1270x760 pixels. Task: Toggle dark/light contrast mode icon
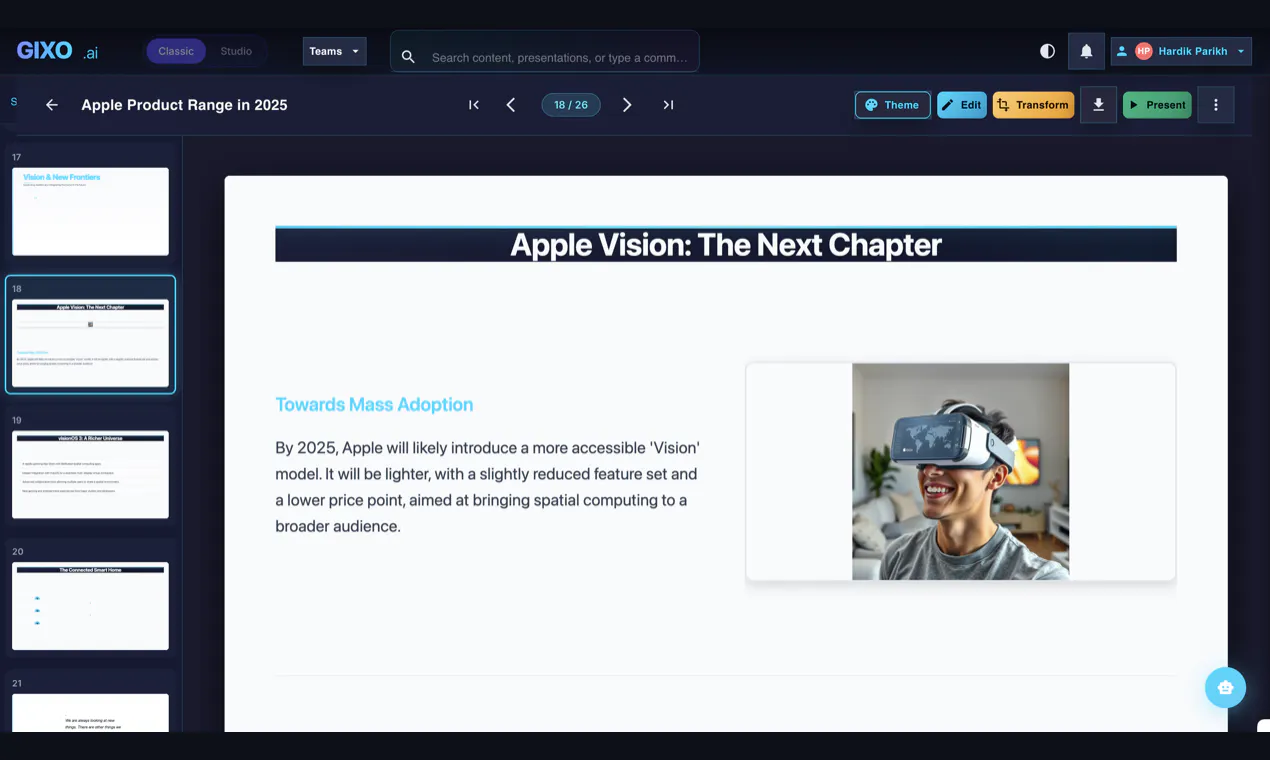click(1047, 51)
